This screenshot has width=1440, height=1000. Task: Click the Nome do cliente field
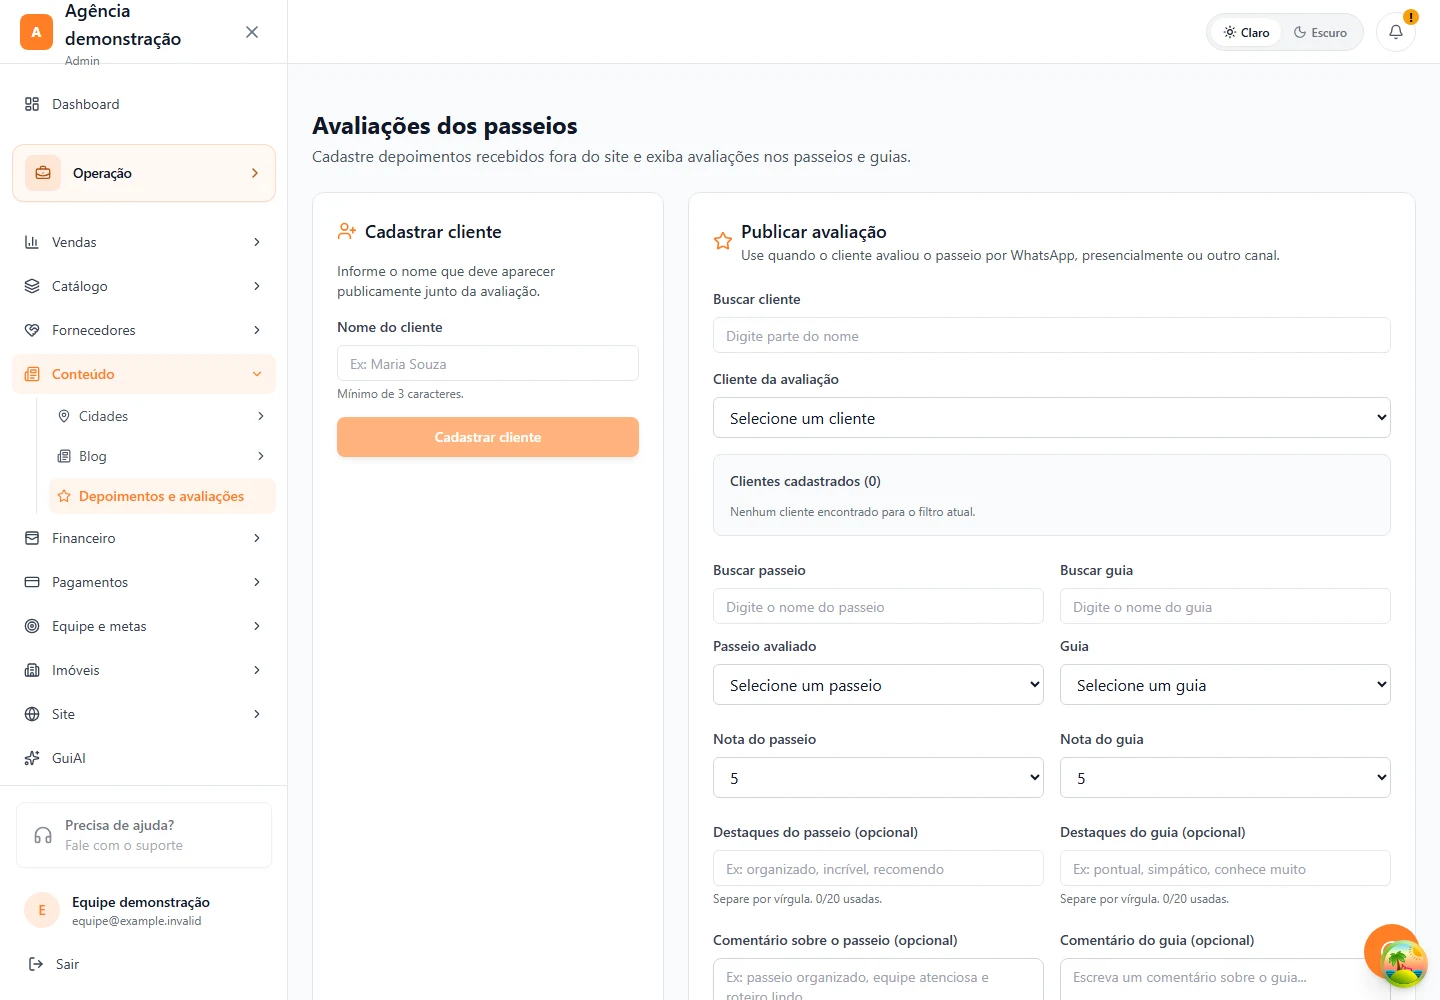point(488,363)
